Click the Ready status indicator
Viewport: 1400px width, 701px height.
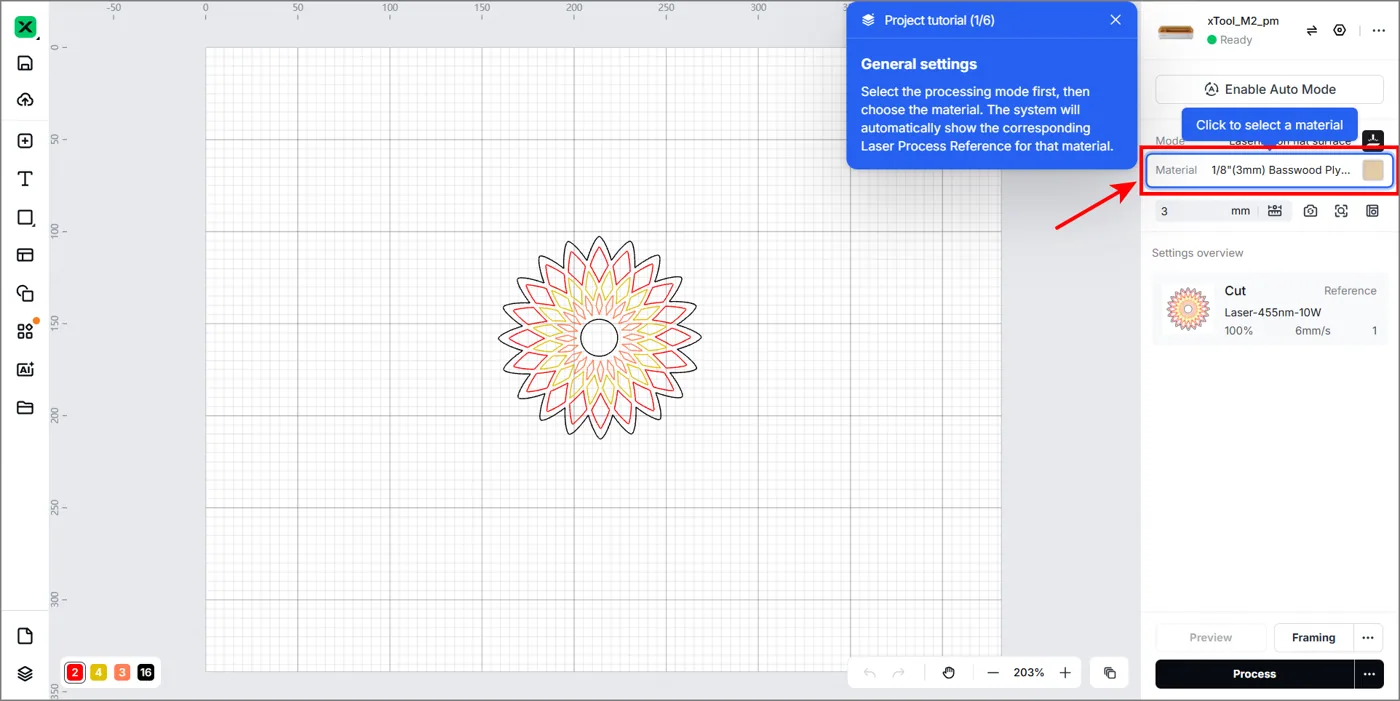pyautogui.click(x=1229, y=40)
